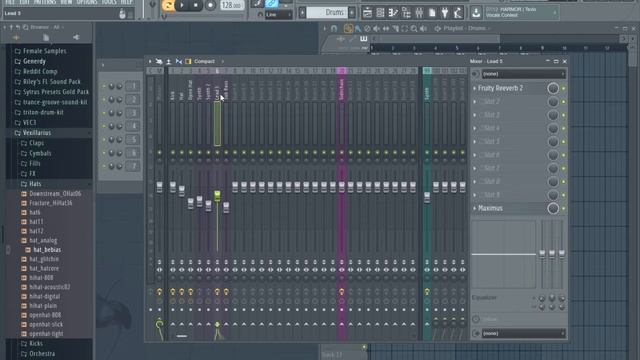Click the tempo field showing 128
This screenshot has width=640, height=360.
point(231,5)
